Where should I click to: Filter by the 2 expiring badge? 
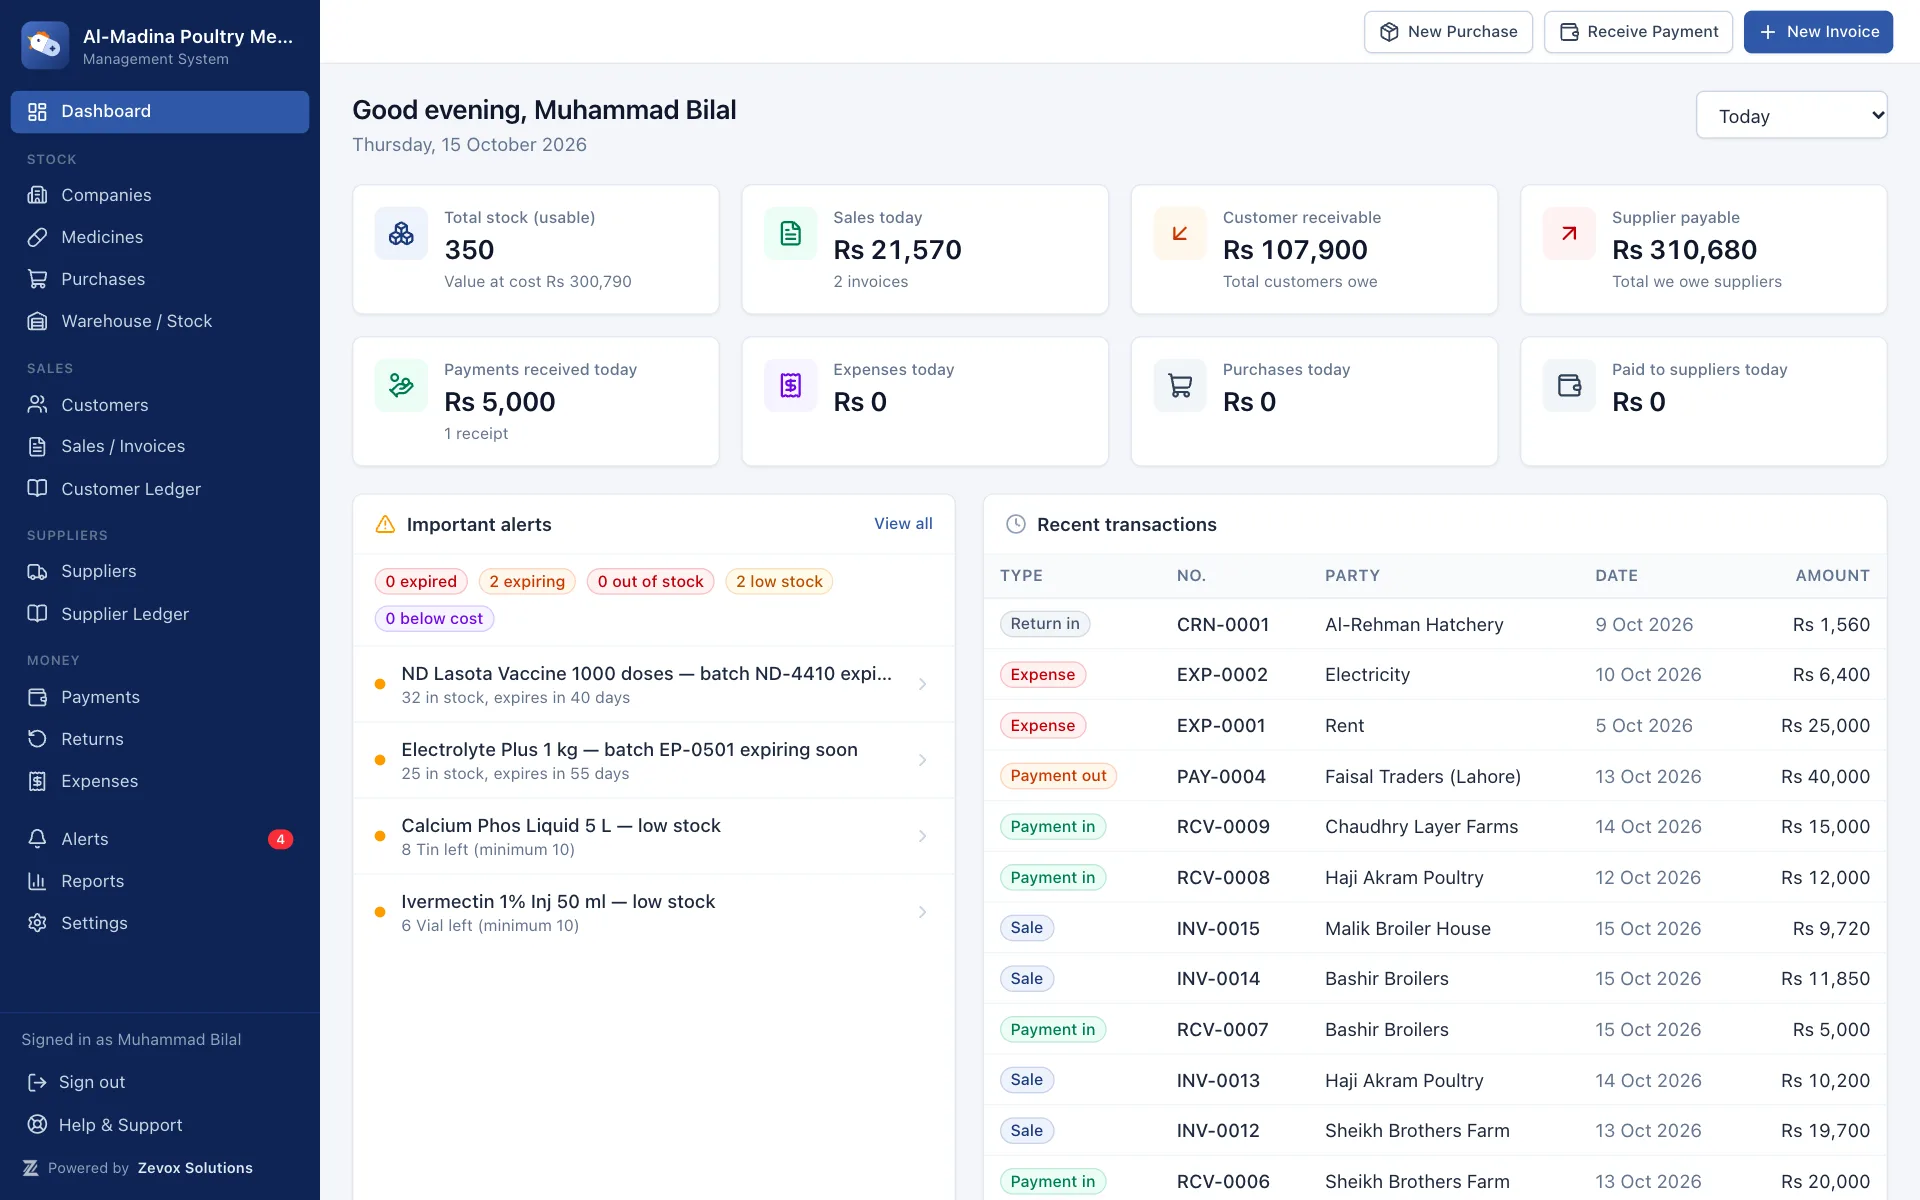pos(527,582)
